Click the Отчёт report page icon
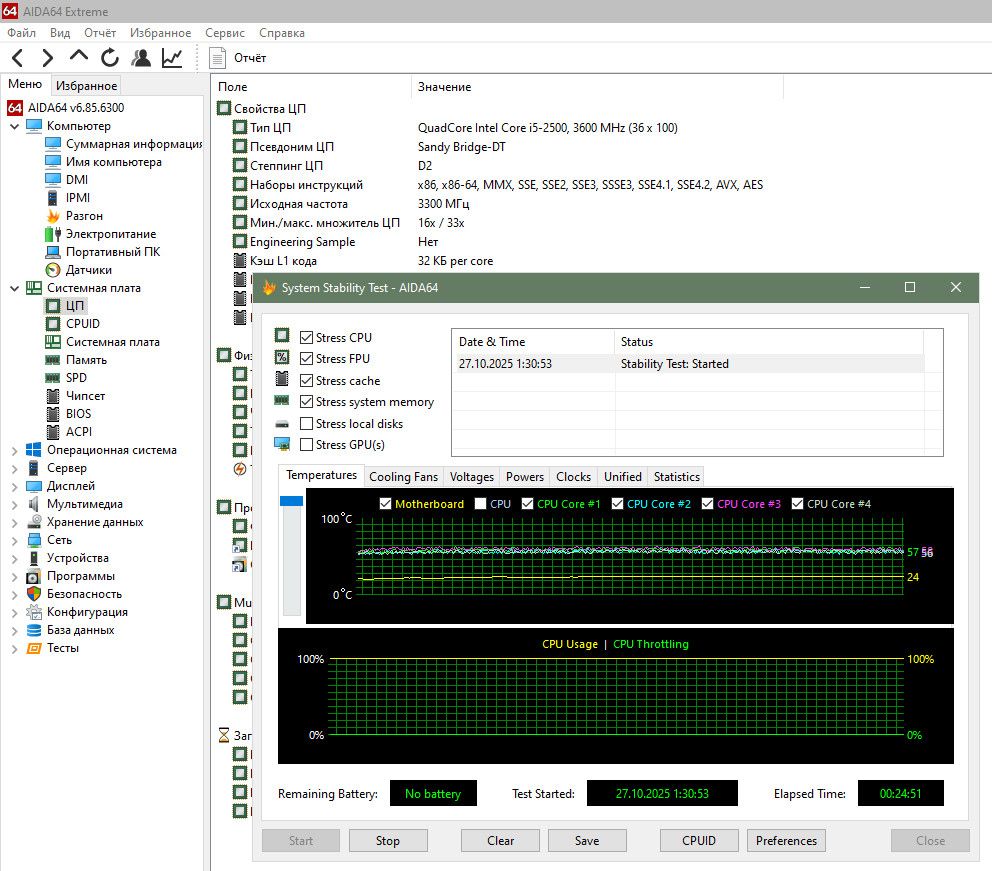This screenshot has width=992, height=871. pyautogui.click(x=218, y=58)
